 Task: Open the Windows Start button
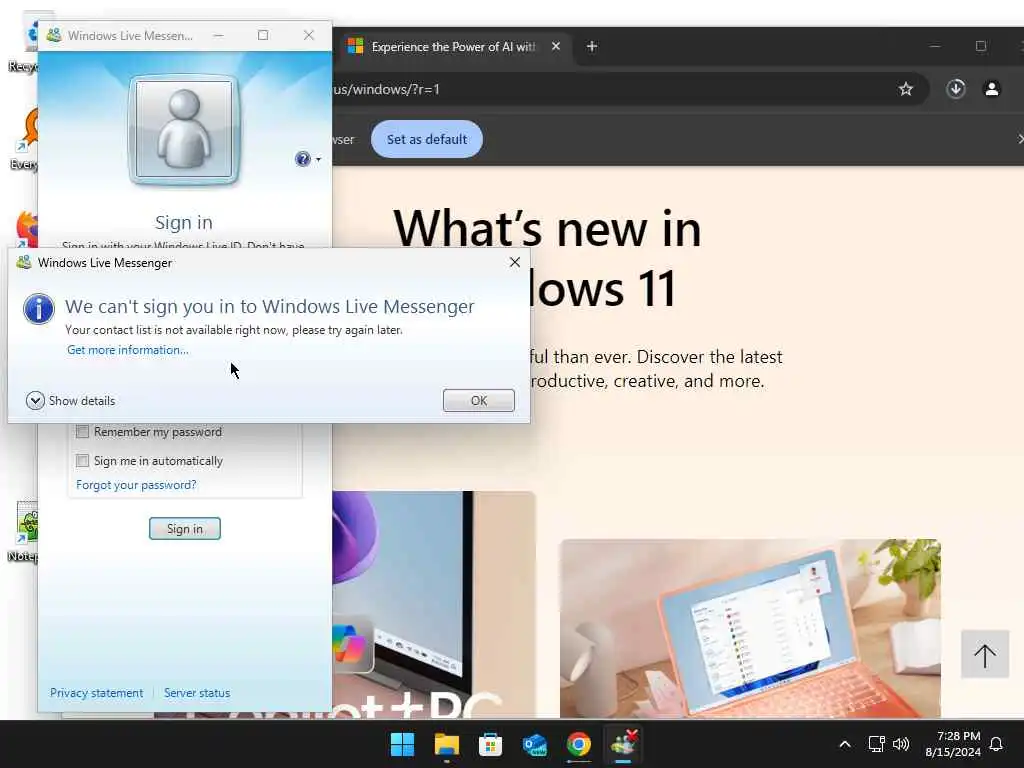[x=402, y=744]
